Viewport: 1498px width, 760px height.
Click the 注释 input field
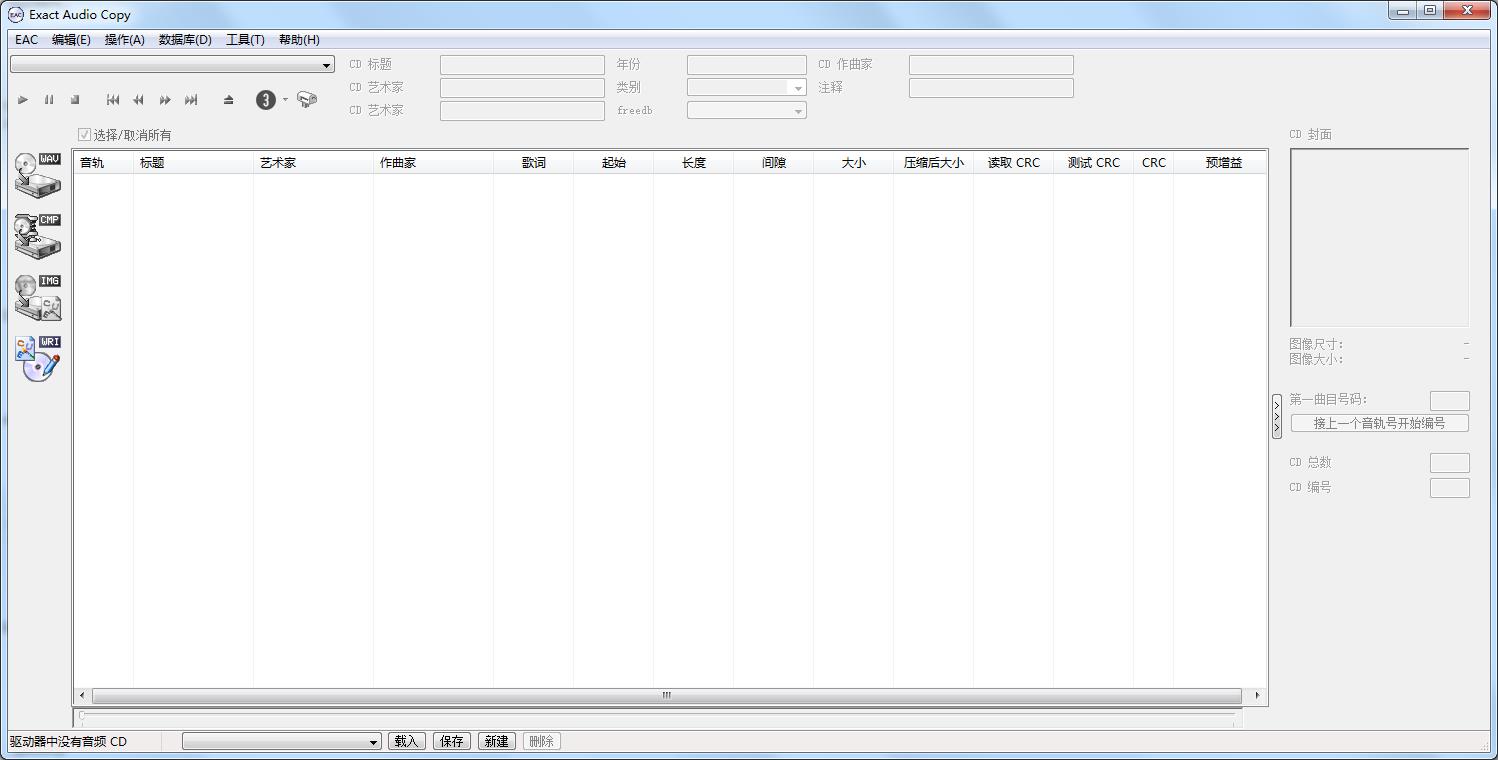pos(991,88)
